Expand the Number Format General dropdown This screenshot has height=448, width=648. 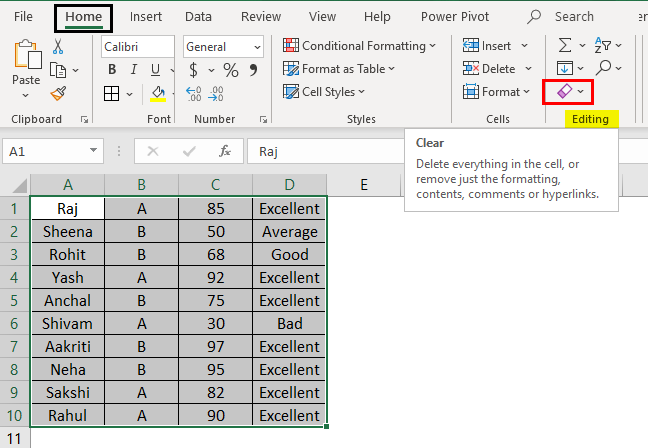pyautogui.click(x=257, y=47)
